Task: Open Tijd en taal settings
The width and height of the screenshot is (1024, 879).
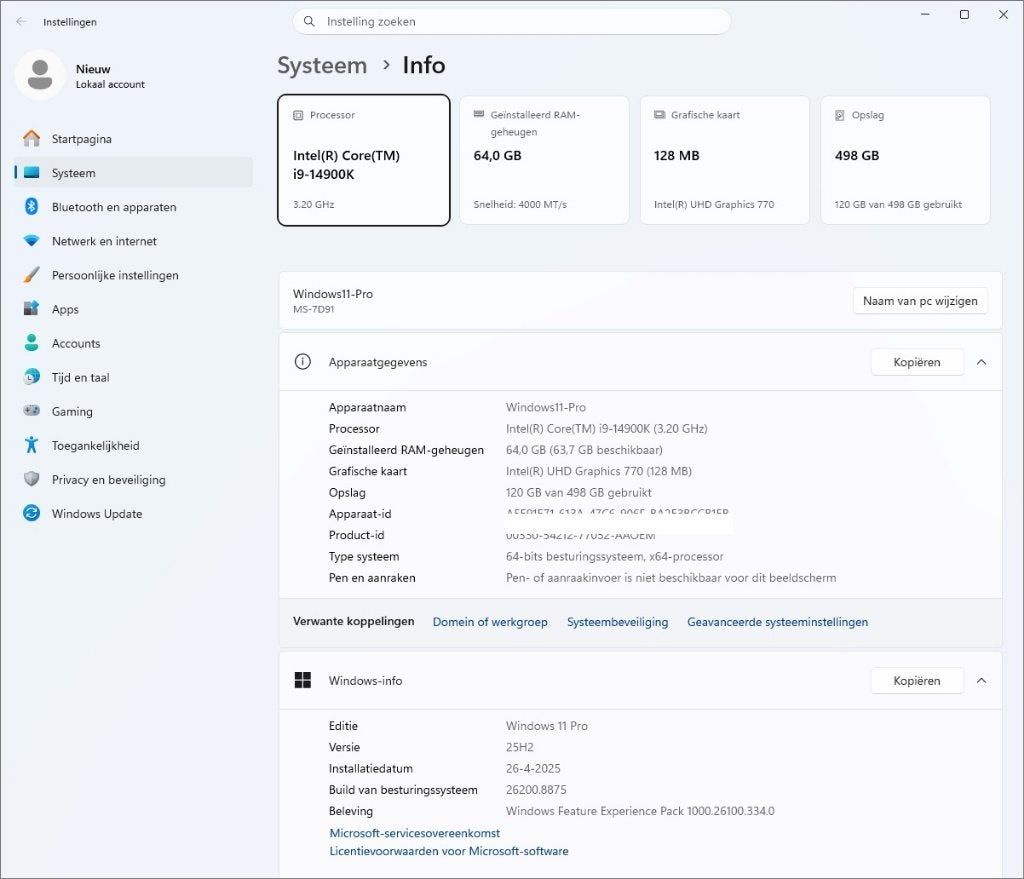Action: pyautogui.click(x=133, y=377)
